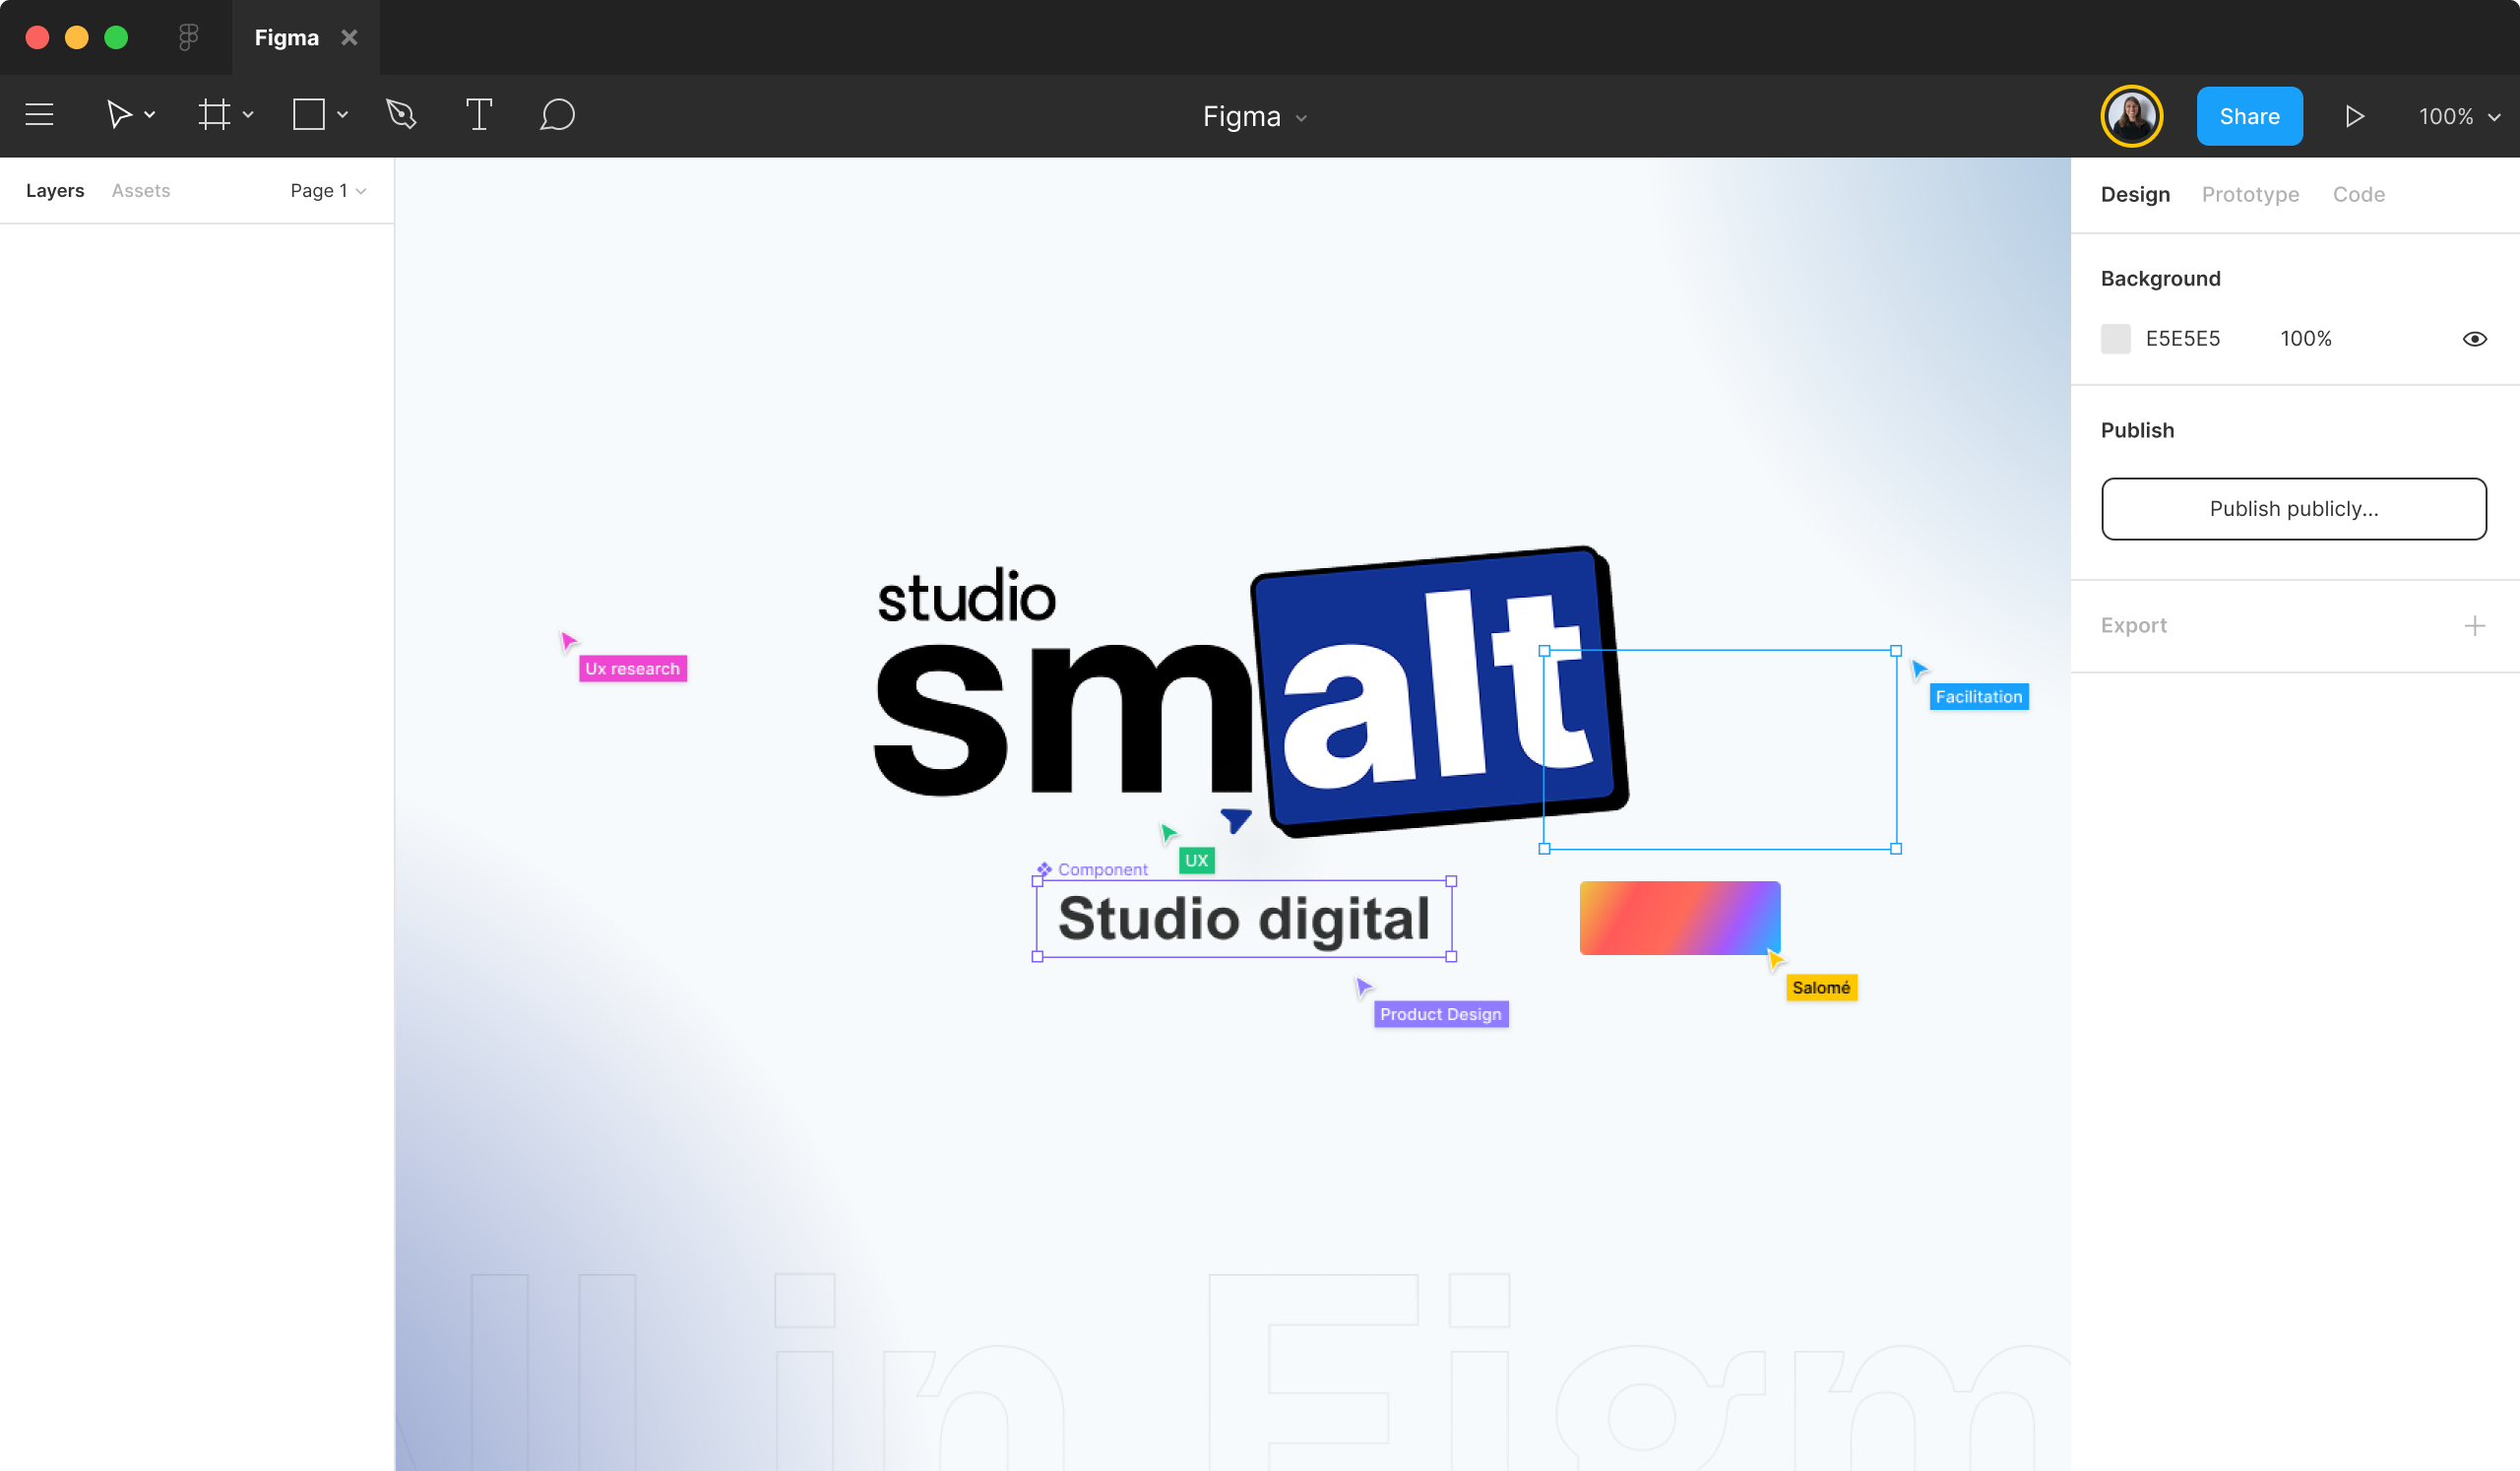Select the 'studio' logo text
The width and height of the screenshot is (2520, 1471).
pos(966,597)
